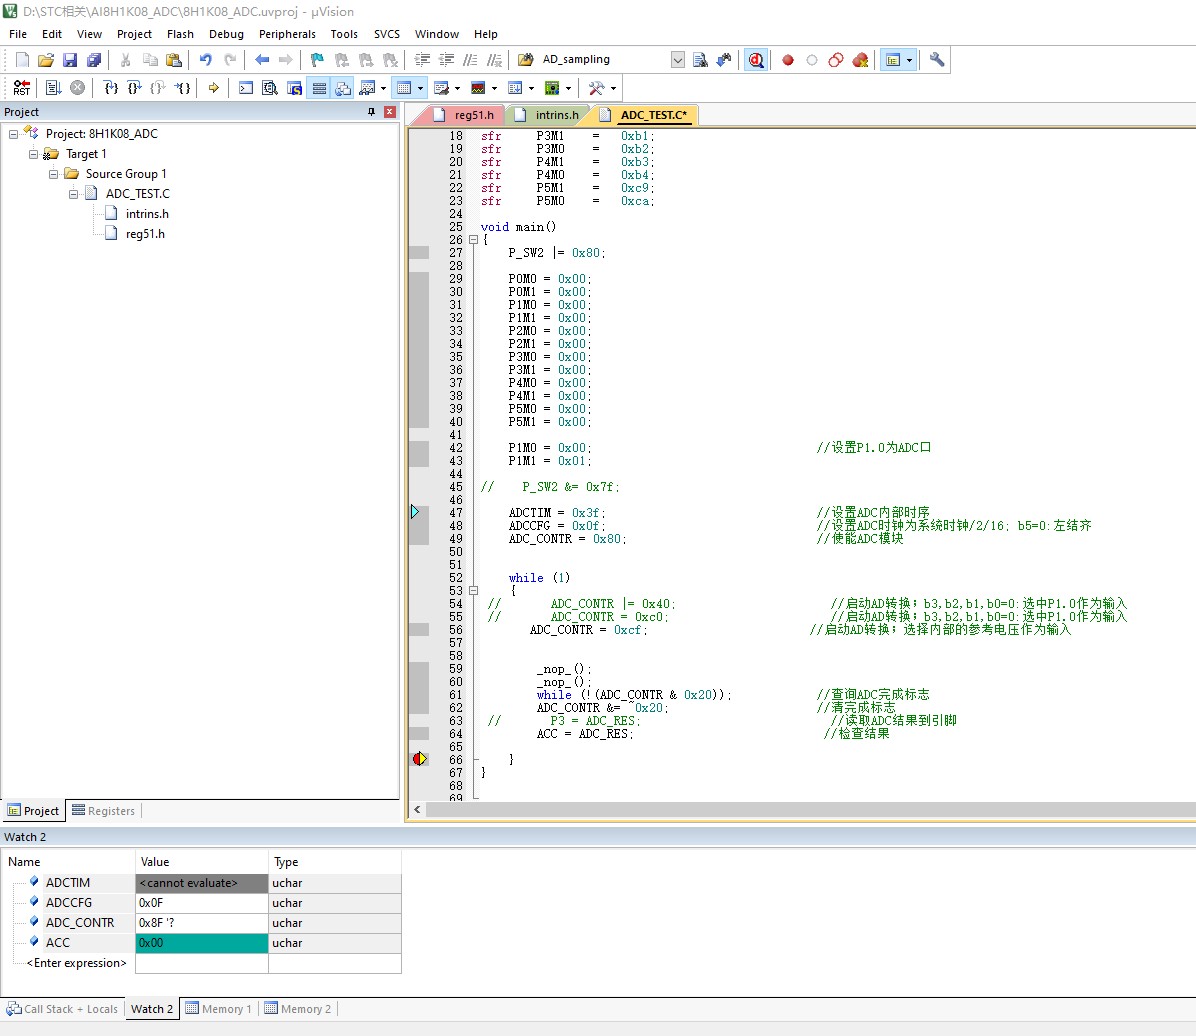This screenshot has width=1196, height=1036.
Task: Click the Start/Stop Debug Session icon
Action: (755, 60)
